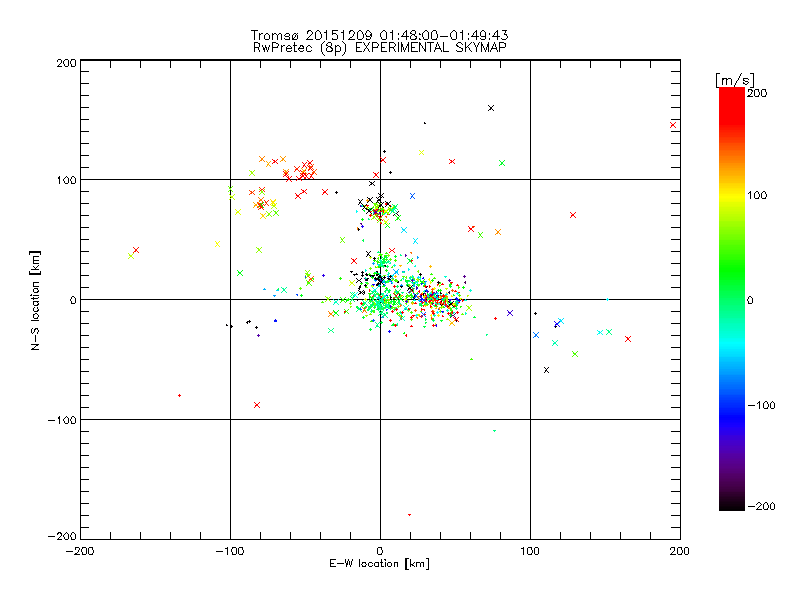Click the E-W location [km] axis label
The image size is (800, 600).
[x=379, y=564]
